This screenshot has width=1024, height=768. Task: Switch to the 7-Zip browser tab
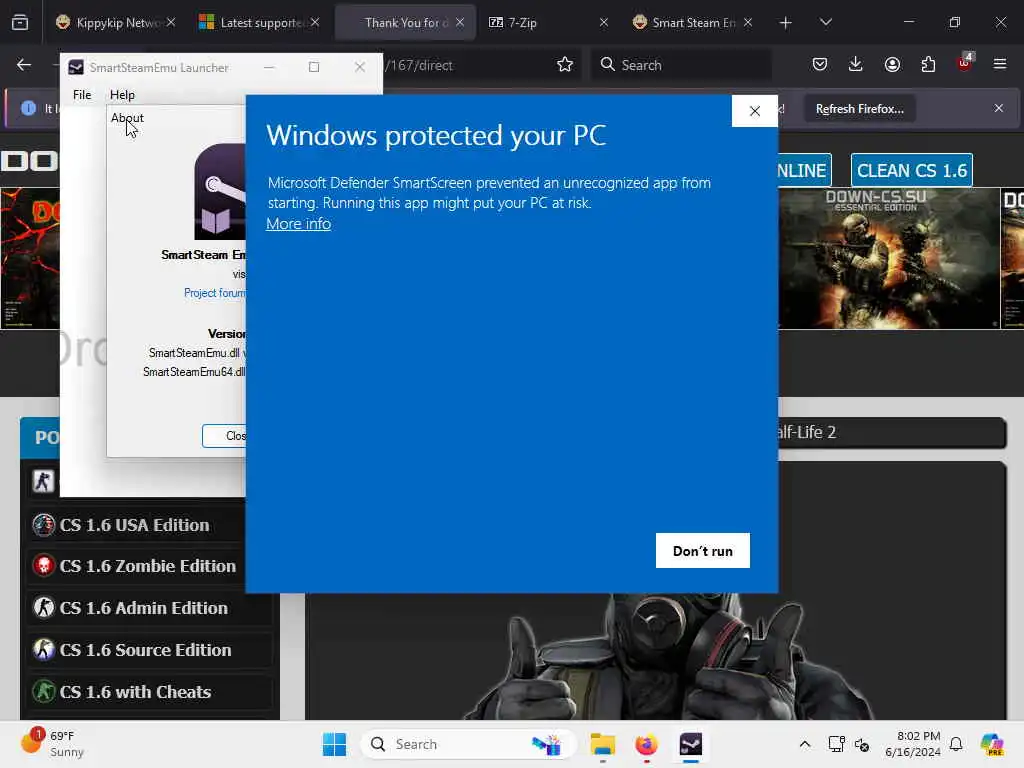(547, 23)
